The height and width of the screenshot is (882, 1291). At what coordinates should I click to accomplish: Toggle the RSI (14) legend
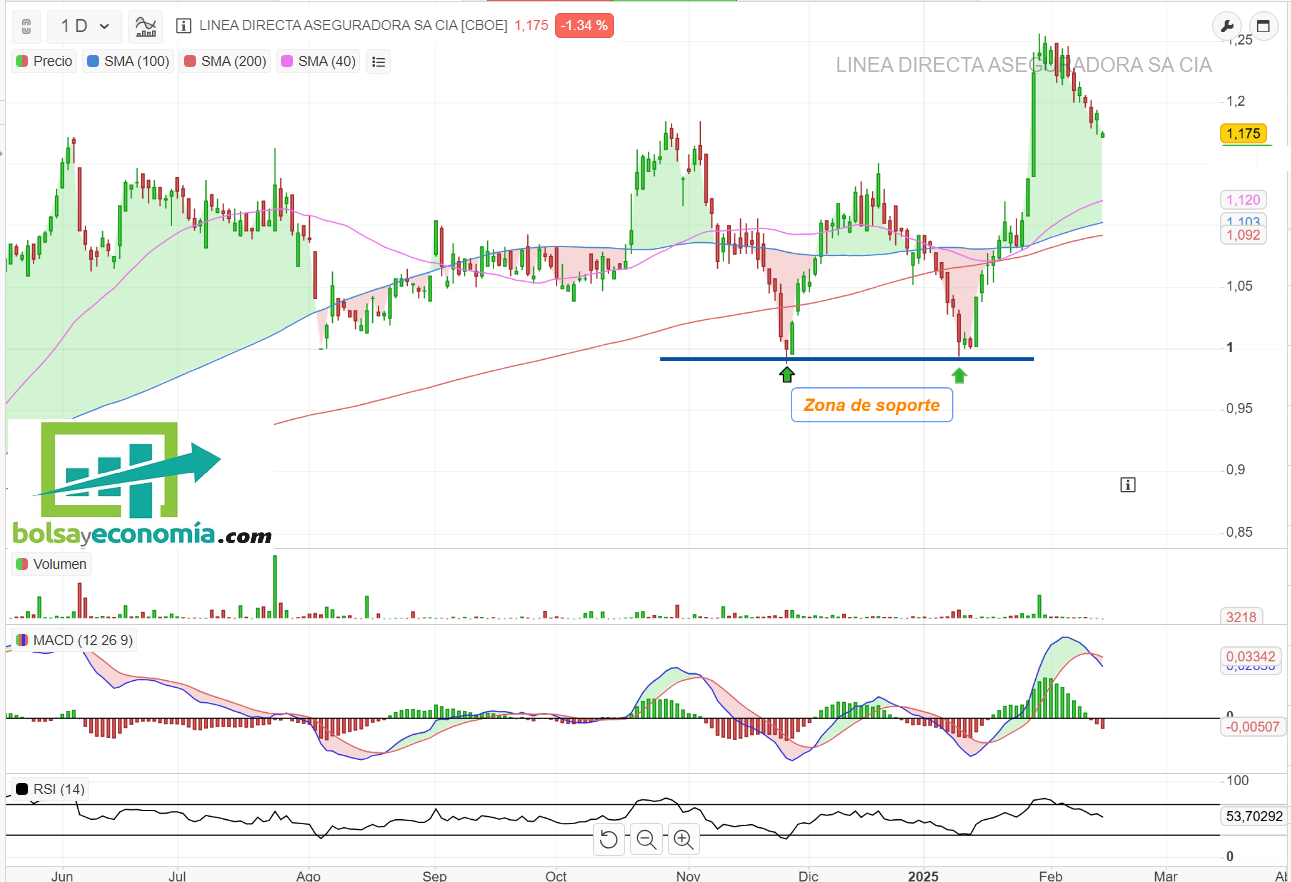point(50,789)
